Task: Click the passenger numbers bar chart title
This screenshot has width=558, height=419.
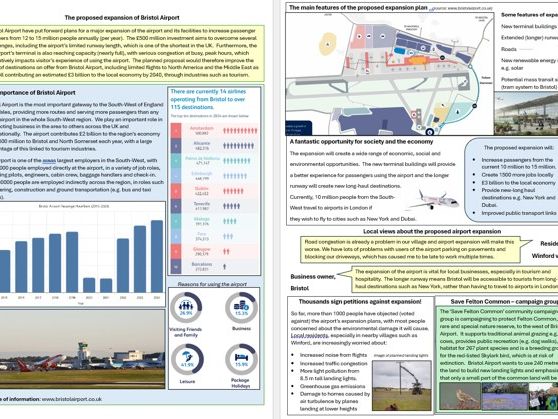Action: coord(74,206)
